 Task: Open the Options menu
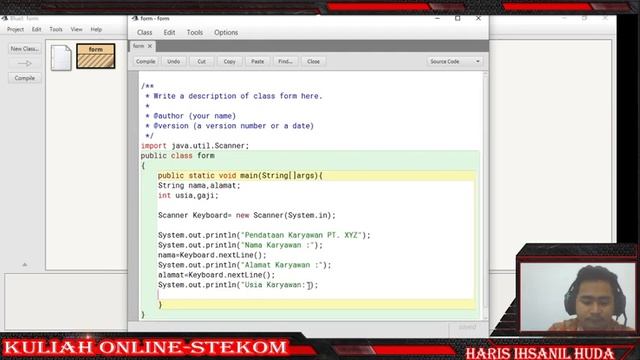point(226,32)
